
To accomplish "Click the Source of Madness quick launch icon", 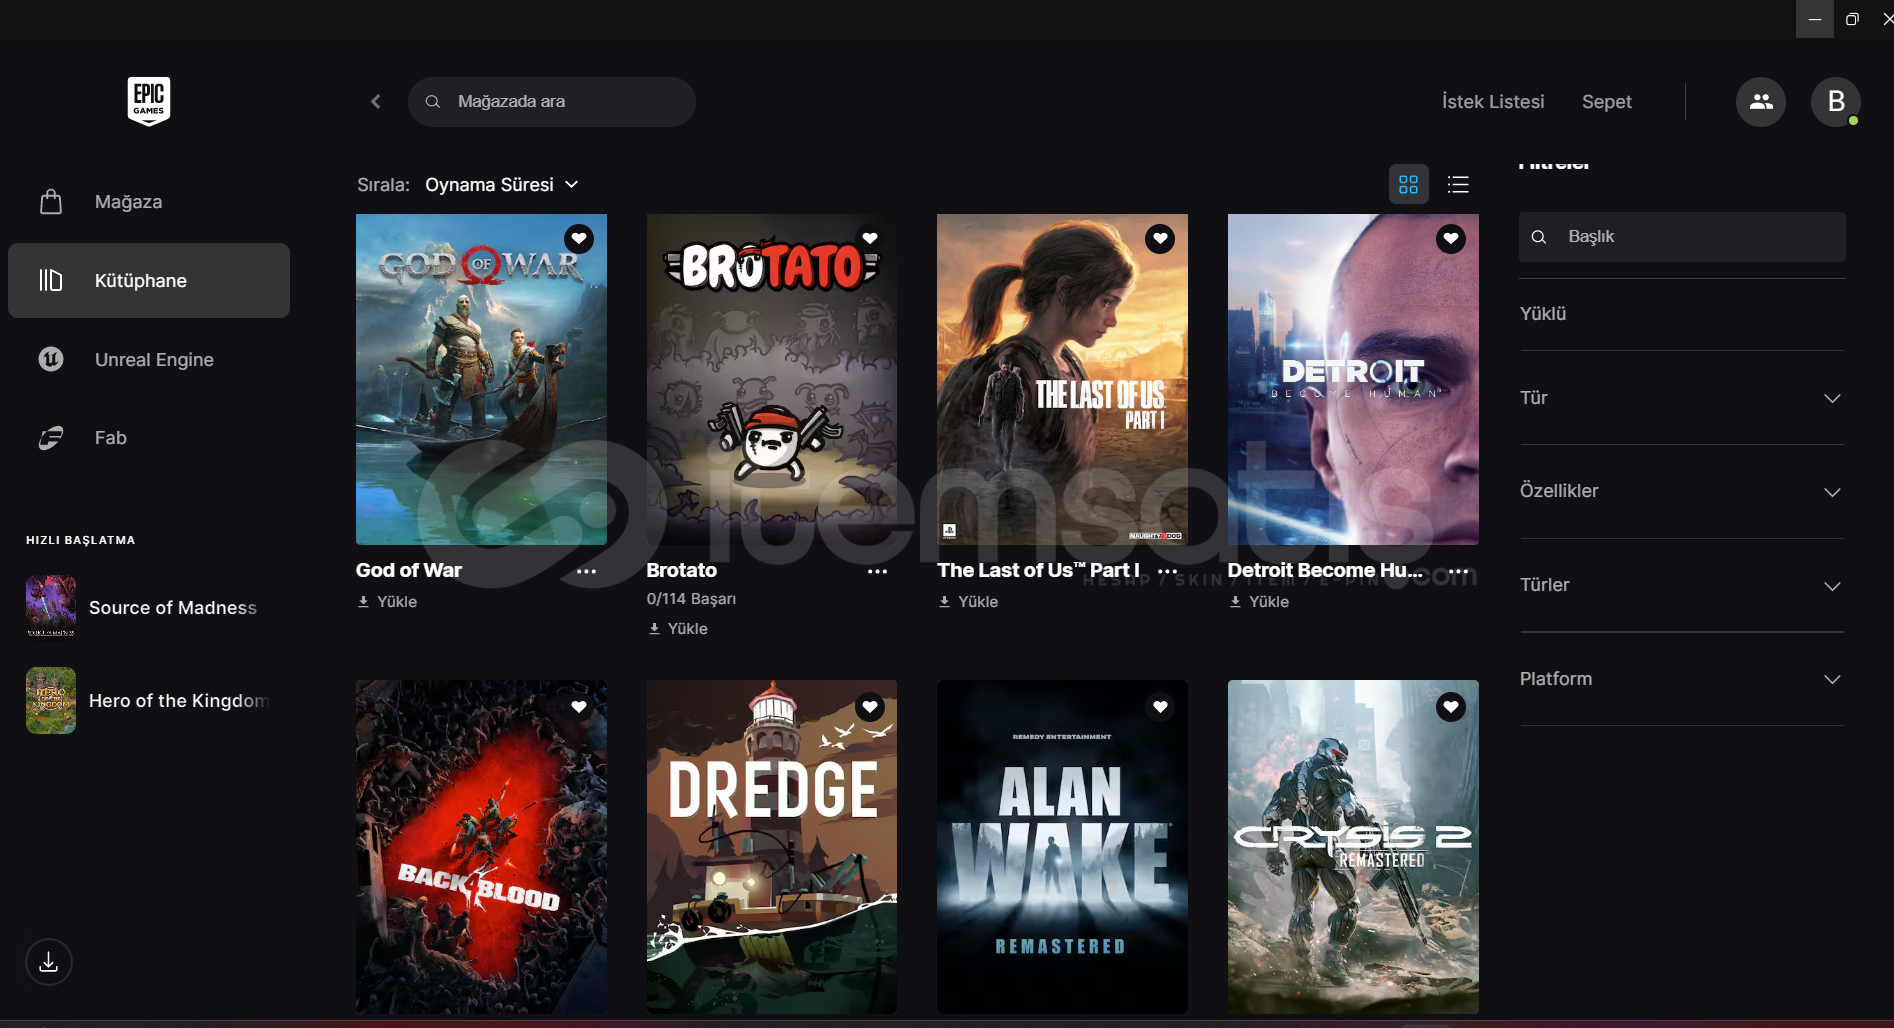I will pyautogui.click(x=51, y=607).
